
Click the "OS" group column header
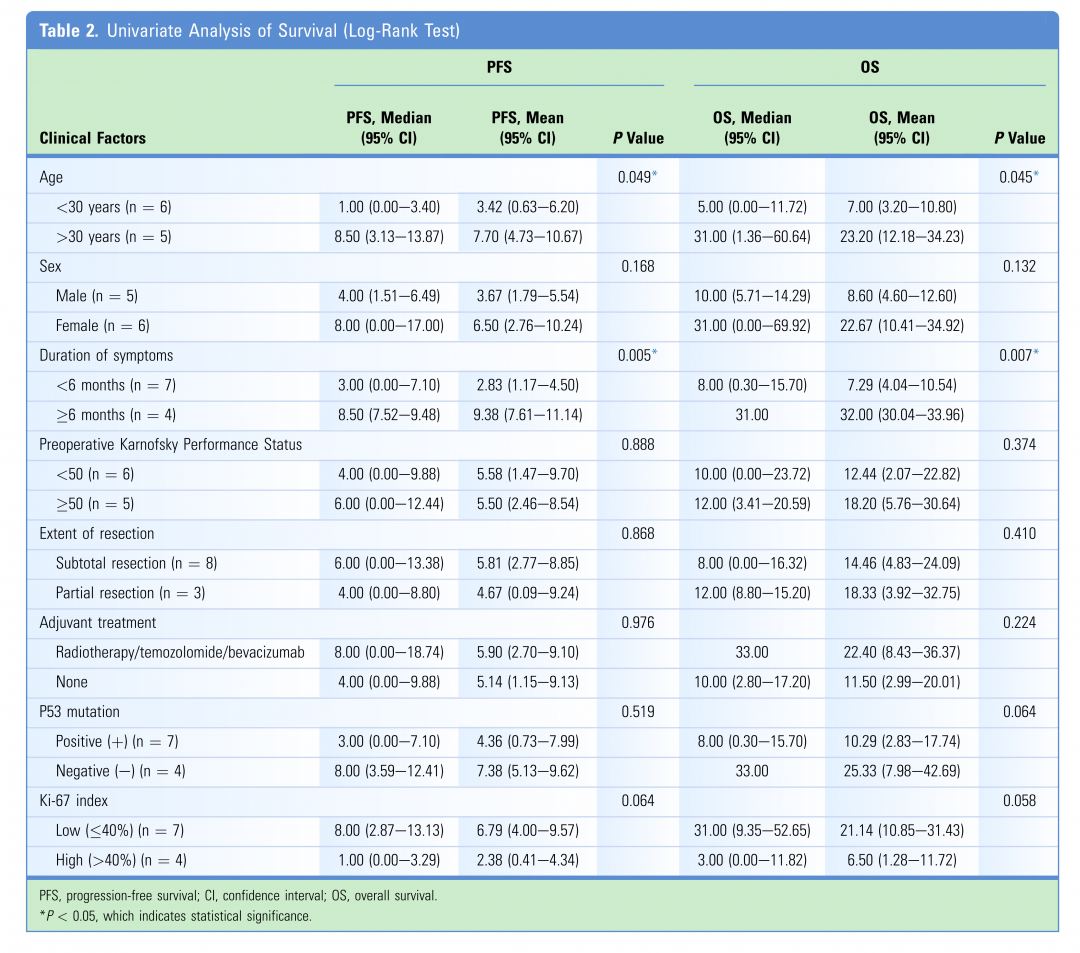pyautogui.click(x=869, y=68)
